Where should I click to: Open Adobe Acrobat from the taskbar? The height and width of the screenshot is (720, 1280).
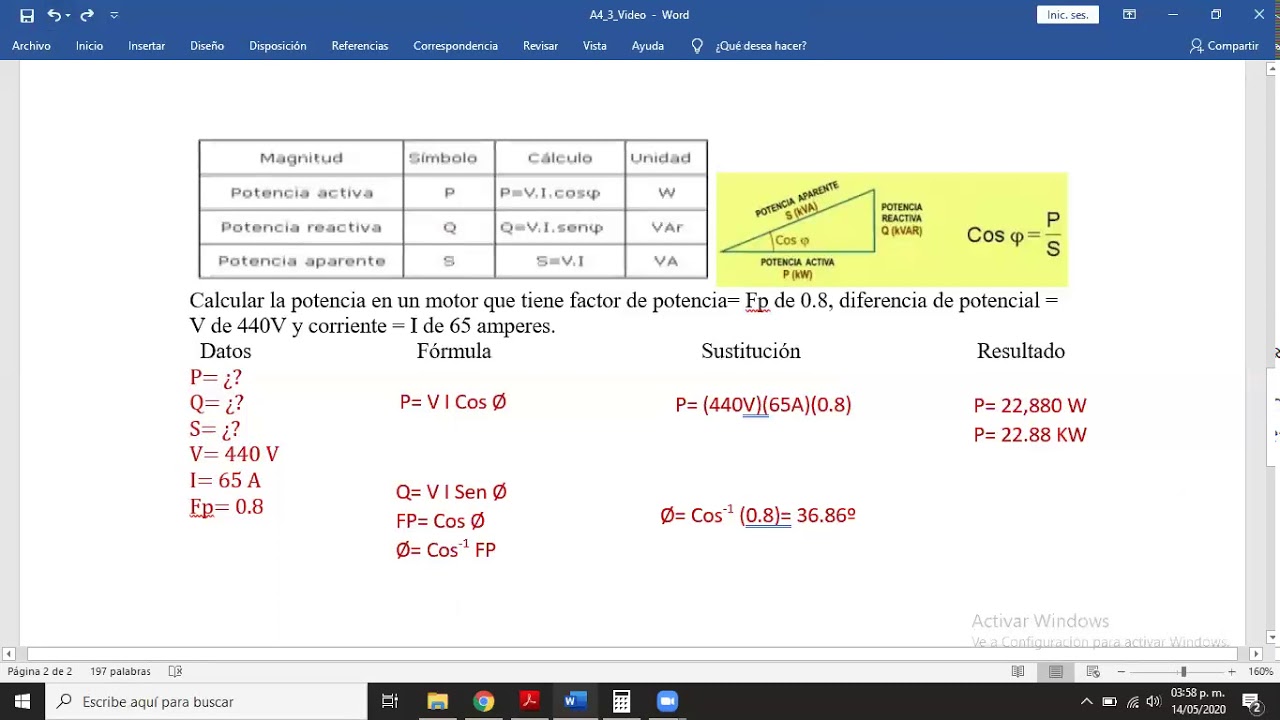coord(529,702)
